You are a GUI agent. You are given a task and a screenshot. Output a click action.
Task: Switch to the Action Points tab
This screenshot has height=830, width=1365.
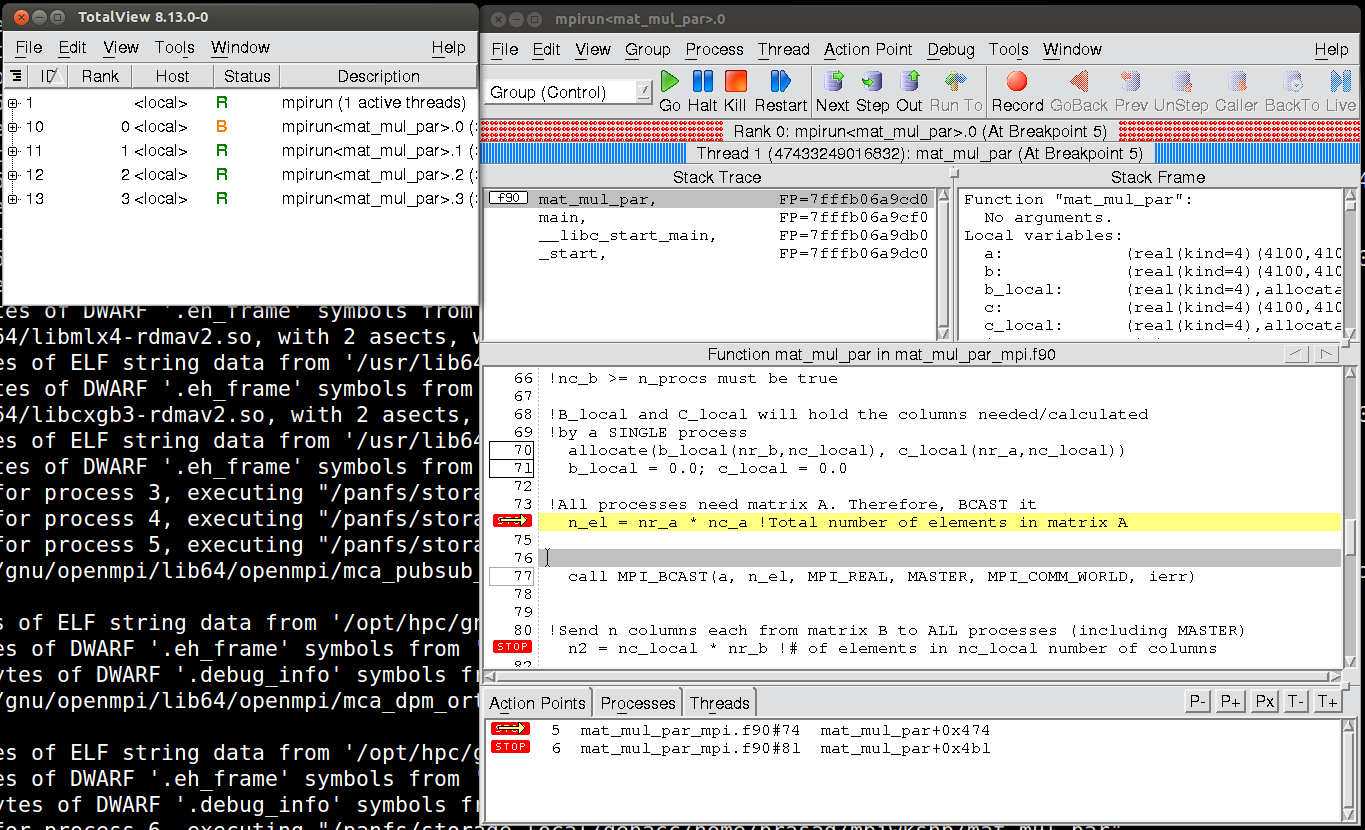[537, 703]
